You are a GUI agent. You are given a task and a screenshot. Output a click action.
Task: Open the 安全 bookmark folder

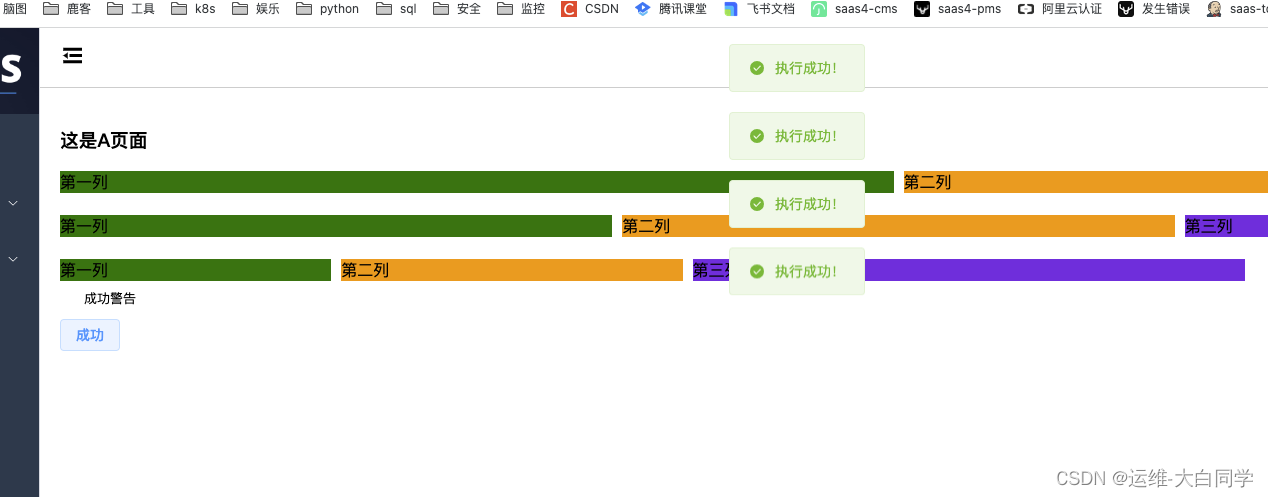point(457,9)
